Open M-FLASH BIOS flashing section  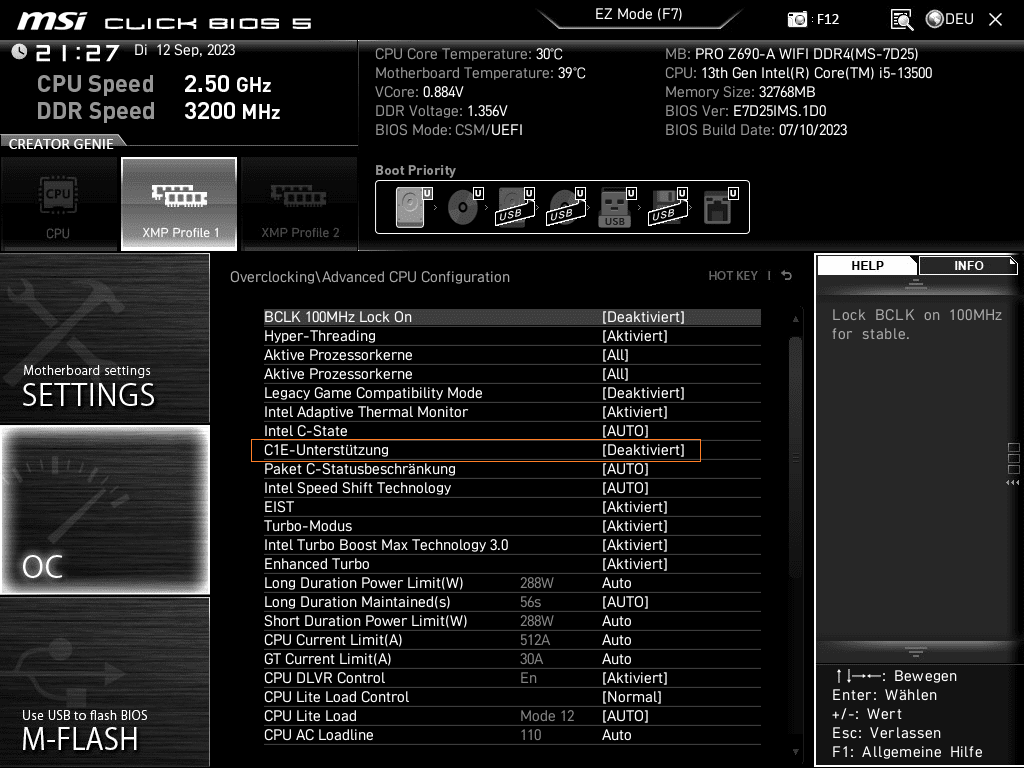(x=104, y=681)
